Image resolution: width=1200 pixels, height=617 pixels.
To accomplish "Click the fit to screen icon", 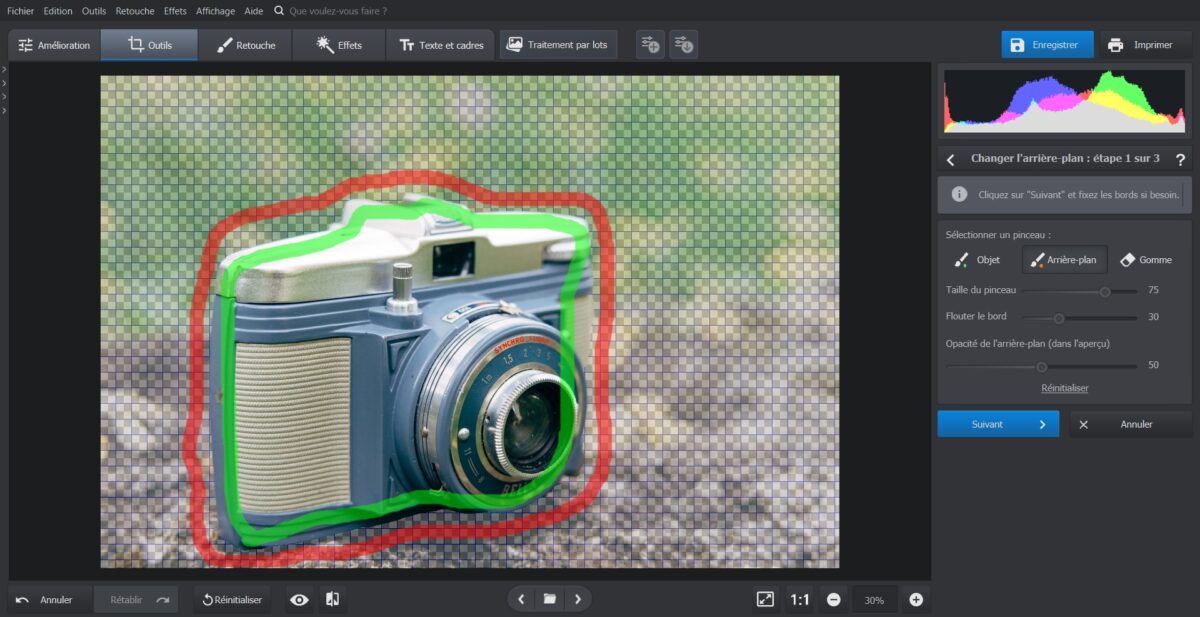I will pos(765,599).
